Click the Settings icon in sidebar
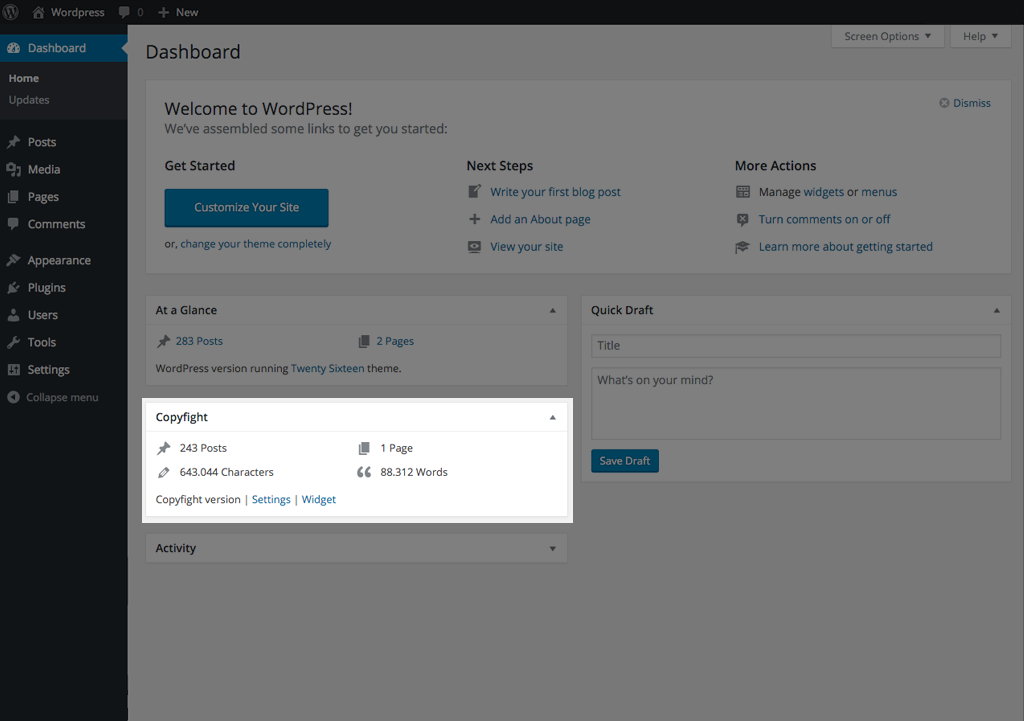This screenshot has width=1024, height=721. coord(13,370)
